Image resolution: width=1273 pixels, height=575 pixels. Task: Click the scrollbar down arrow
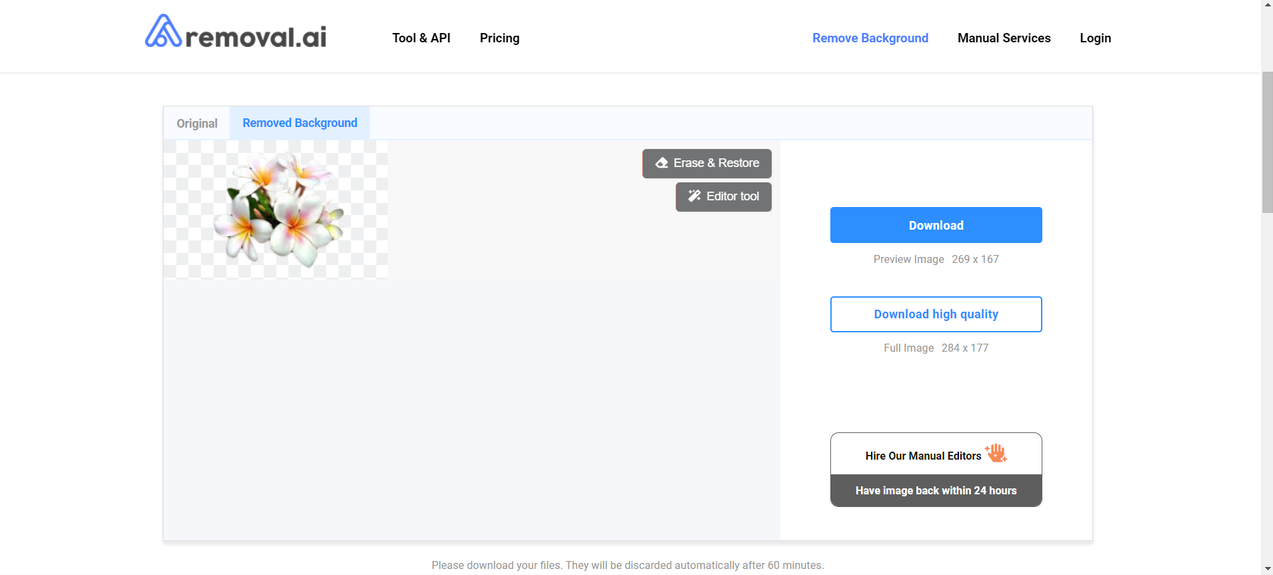[1266, 568]
